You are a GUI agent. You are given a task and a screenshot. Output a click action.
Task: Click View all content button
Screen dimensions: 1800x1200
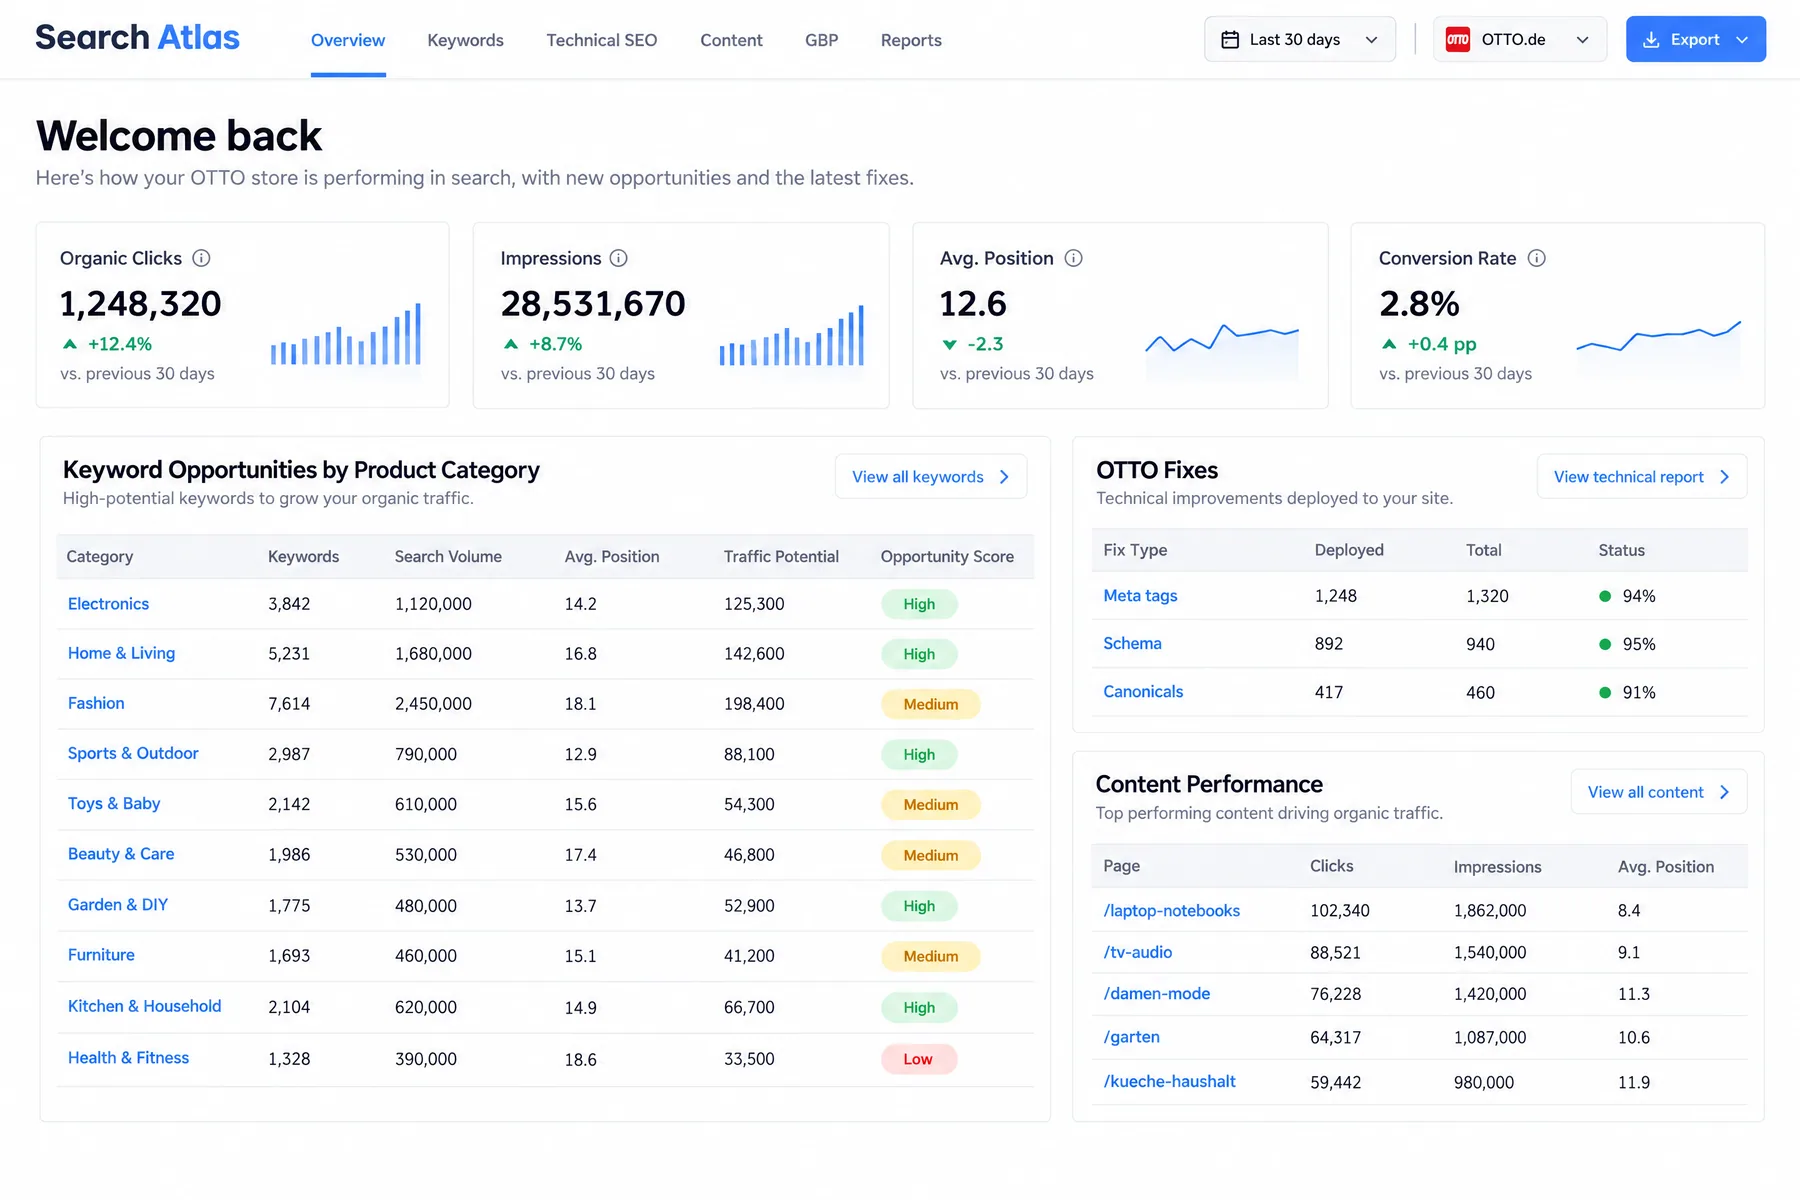1659,792
